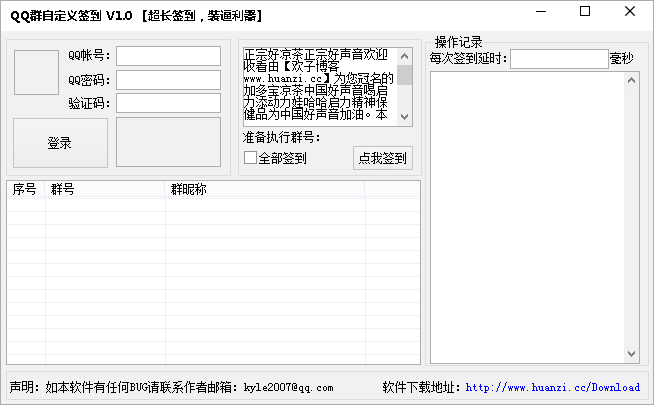Click down arrow of sign-in message scrollbar
Screen dimensions: 654x405
(405, 116)
